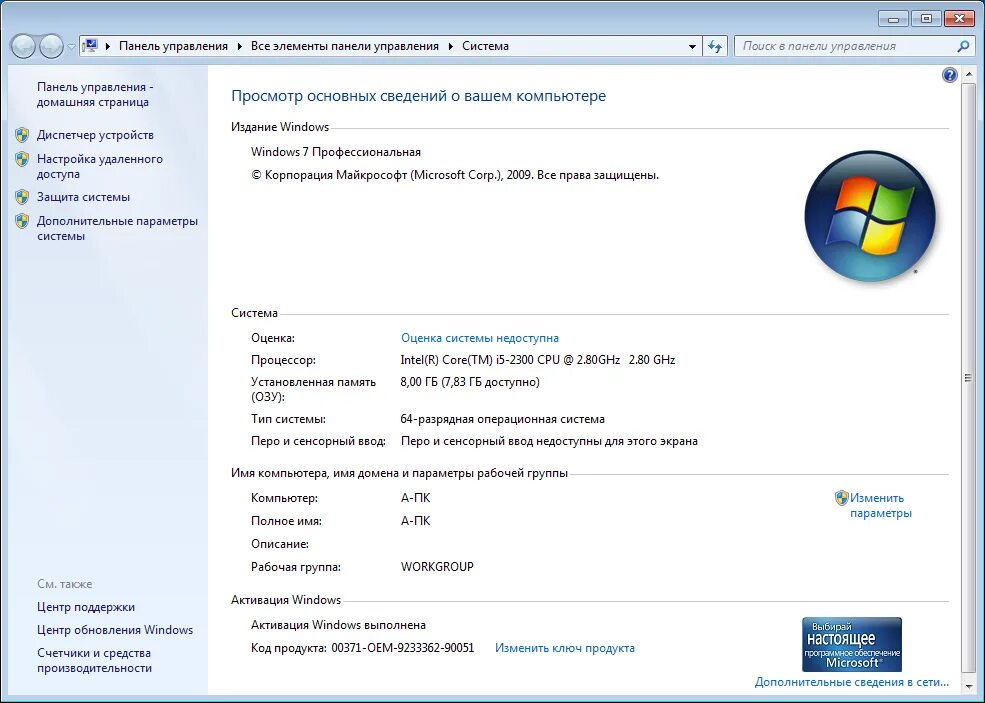Select text 8,00 ГБ (7,83 ГБ доступно)

(x=470, y=382)
